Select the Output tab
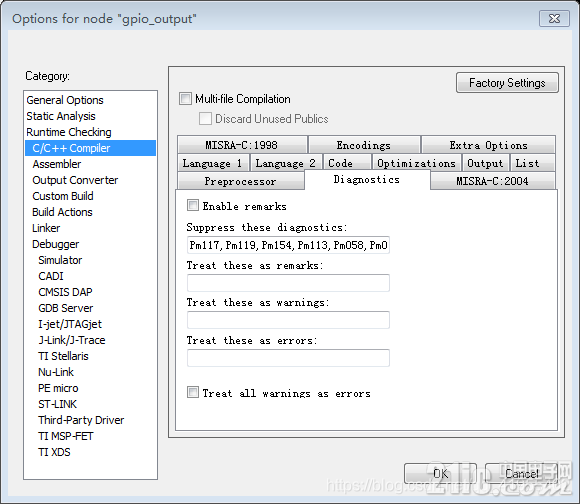The width and height of the screenshot is (580, 504). click(485, 163)
